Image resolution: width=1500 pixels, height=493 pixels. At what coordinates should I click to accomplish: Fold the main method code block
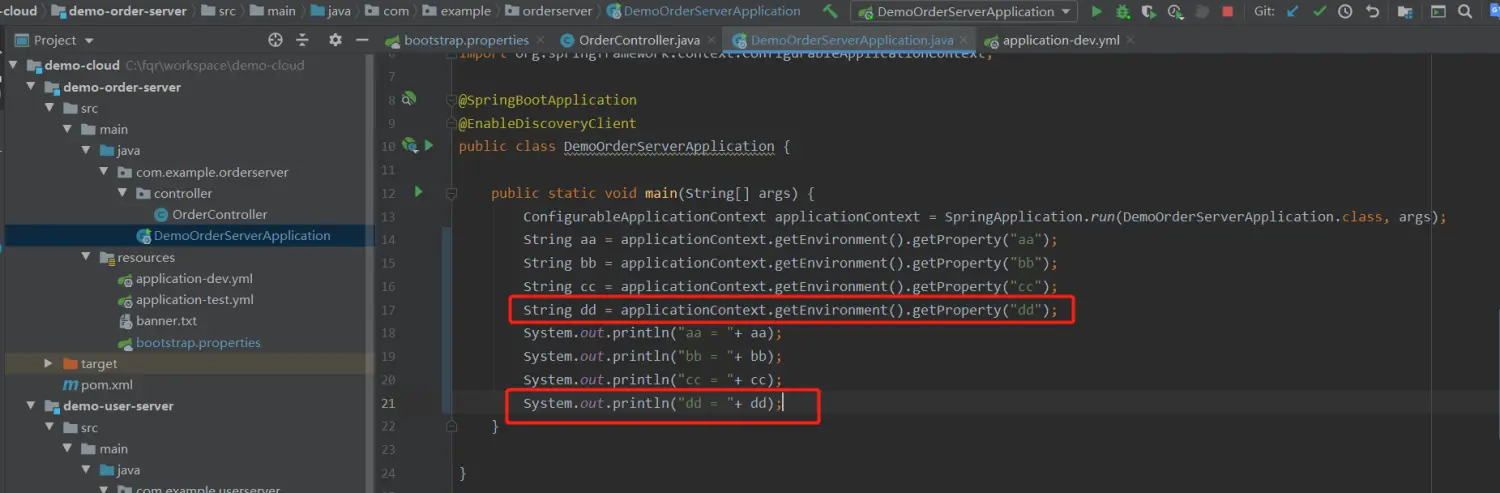[x=452, y=193]
